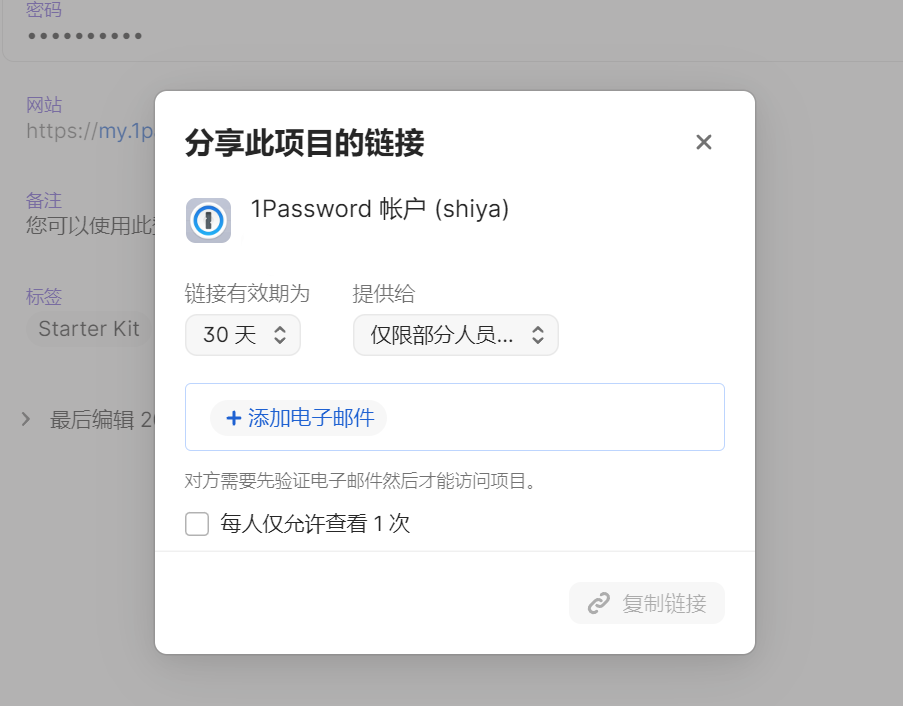Image resolution: width=903 pixels, height=706 pixels.
Task: Open the my.1p website link in background
Action: 90,131
